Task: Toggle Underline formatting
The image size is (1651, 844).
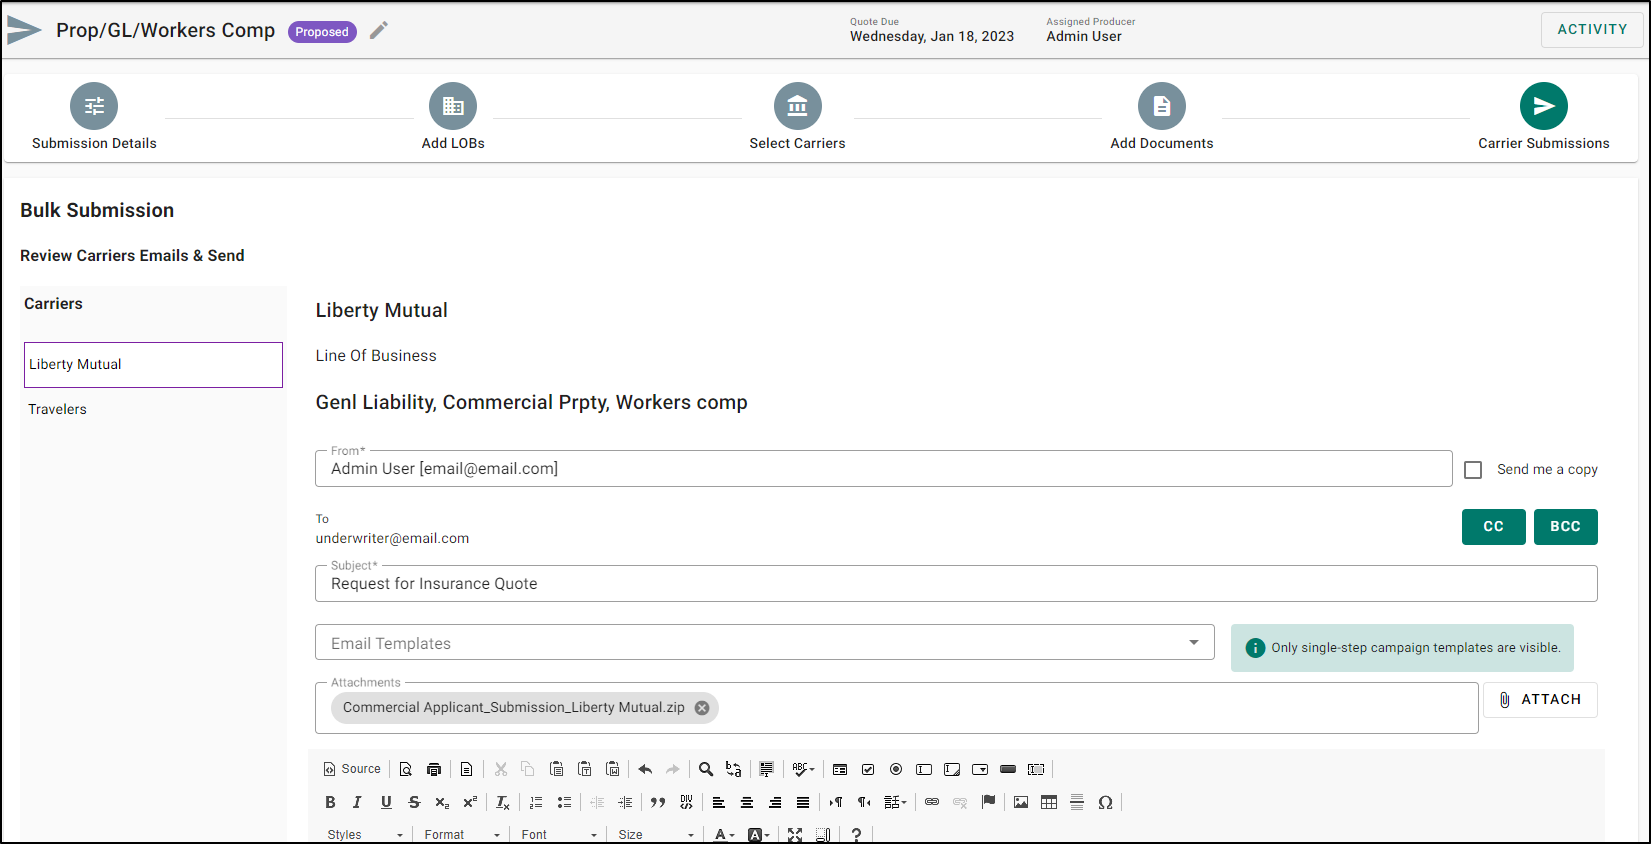Action: [386, 802]
